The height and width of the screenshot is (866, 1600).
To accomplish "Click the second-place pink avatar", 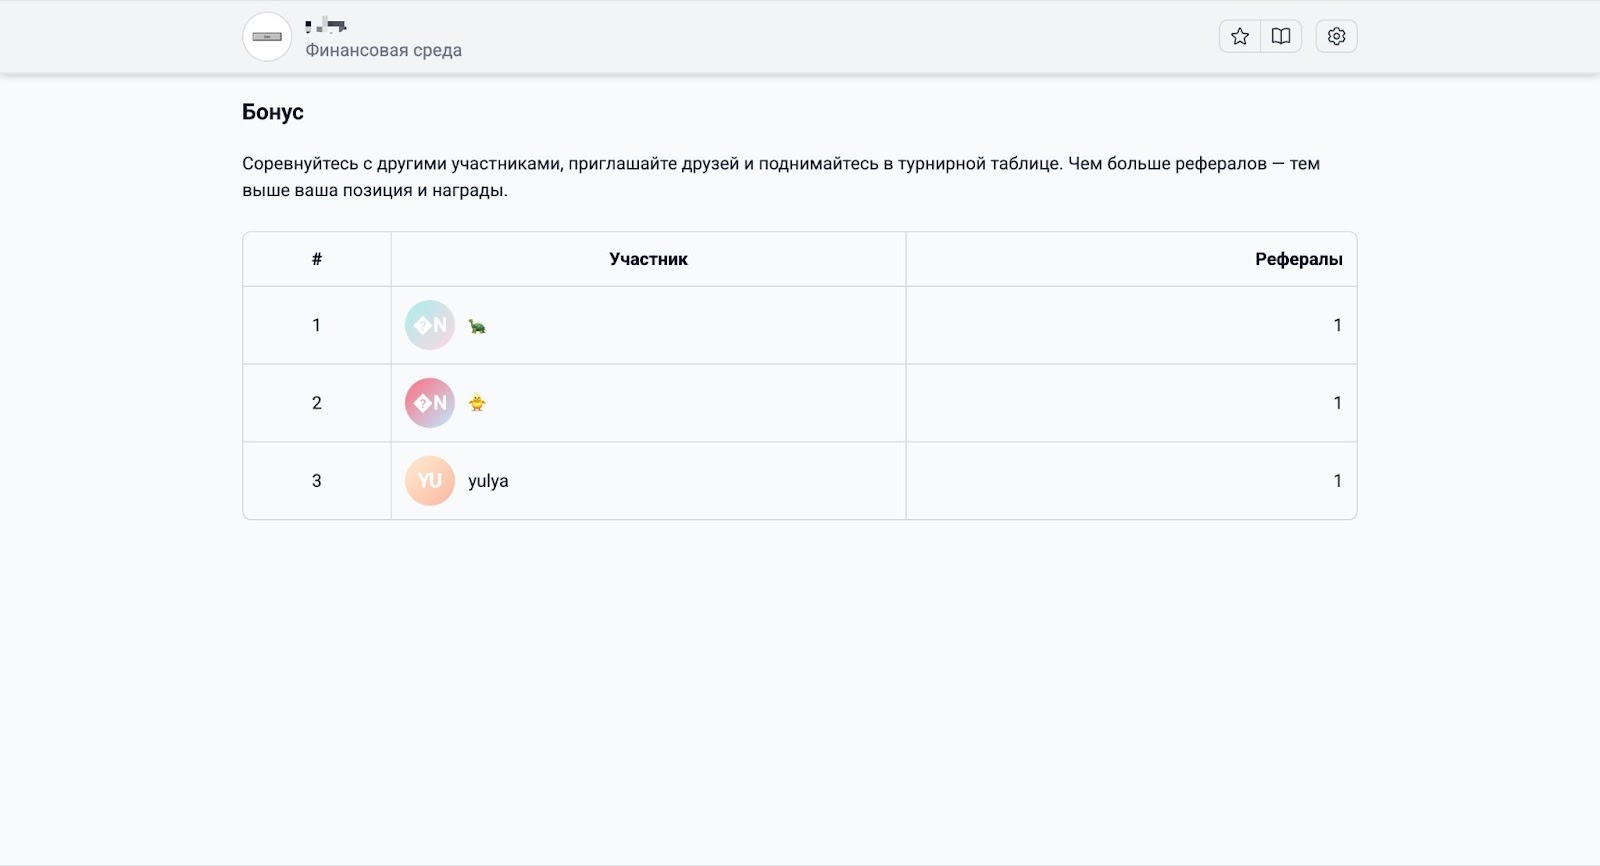I will click(x=430, y=403).
